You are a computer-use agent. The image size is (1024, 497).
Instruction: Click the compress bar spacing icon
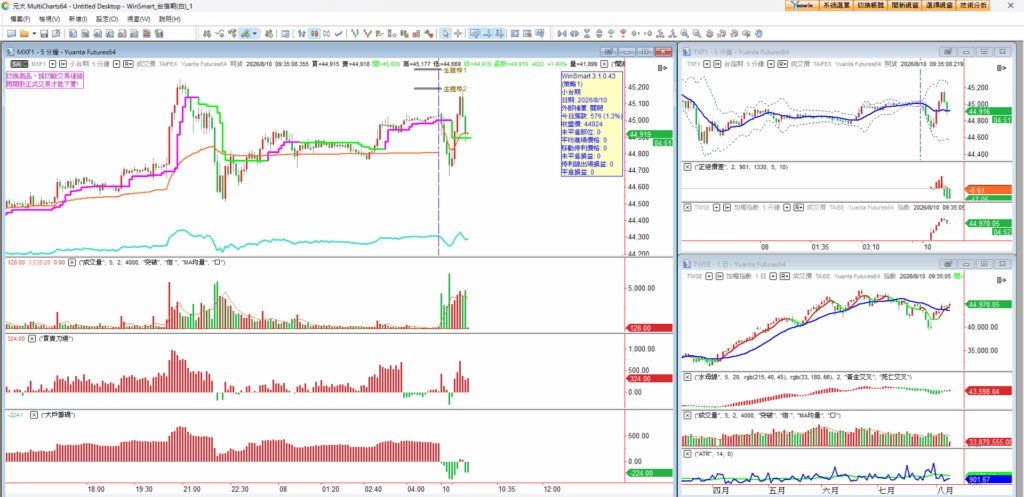tap(562, 33)
